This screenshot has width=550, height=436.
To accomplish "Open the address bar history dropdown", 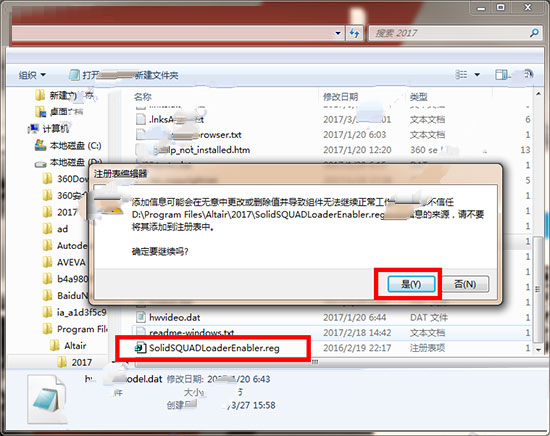I will tap(338, 33).
